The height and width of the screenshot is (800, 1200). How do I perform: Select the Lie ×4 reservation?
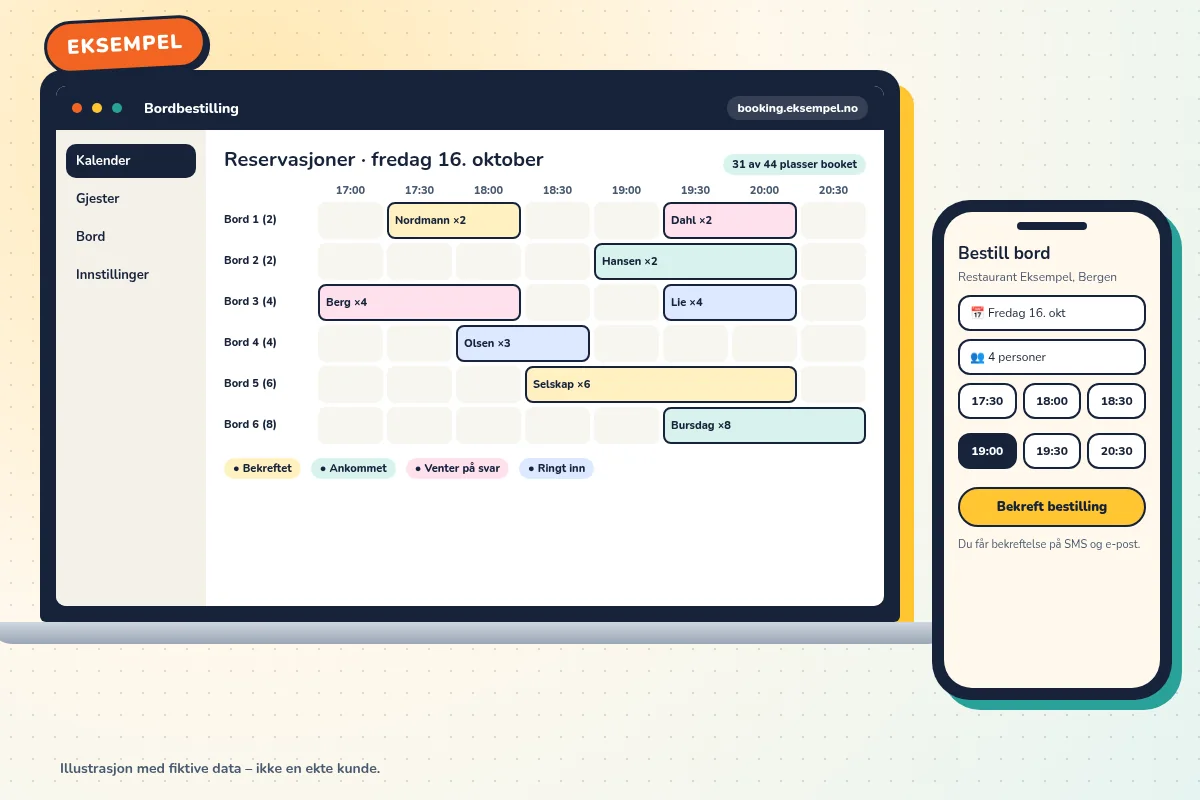tap(730, 302)
